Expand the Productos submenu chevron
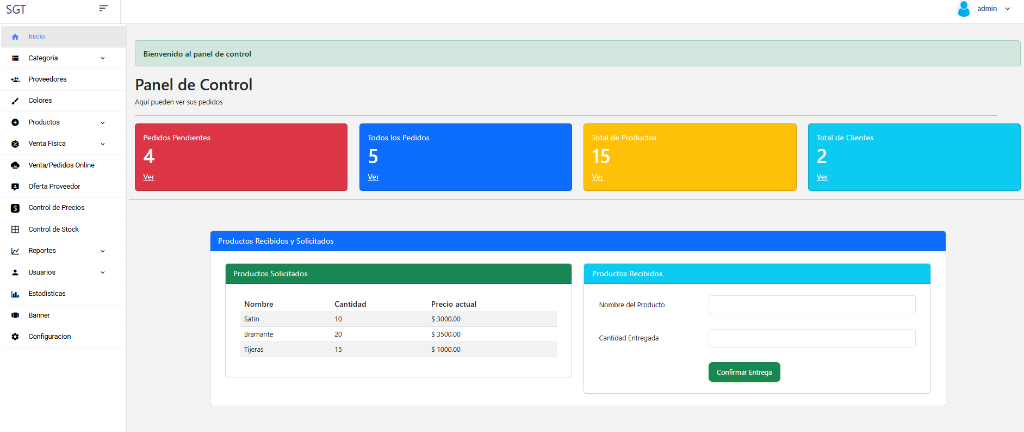Image resolution: width=1024 pixels, height=432 pixels. coord(102,122)
